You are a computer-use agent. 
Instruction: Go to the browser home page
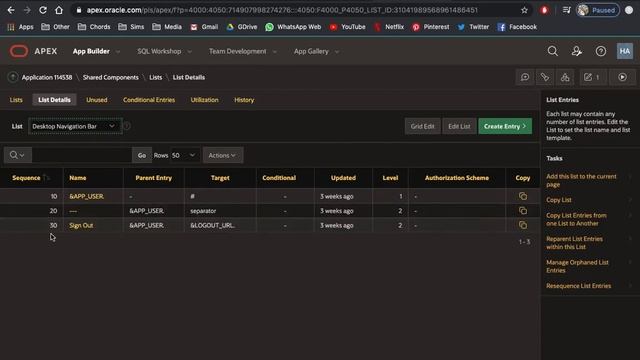[59, 10]
